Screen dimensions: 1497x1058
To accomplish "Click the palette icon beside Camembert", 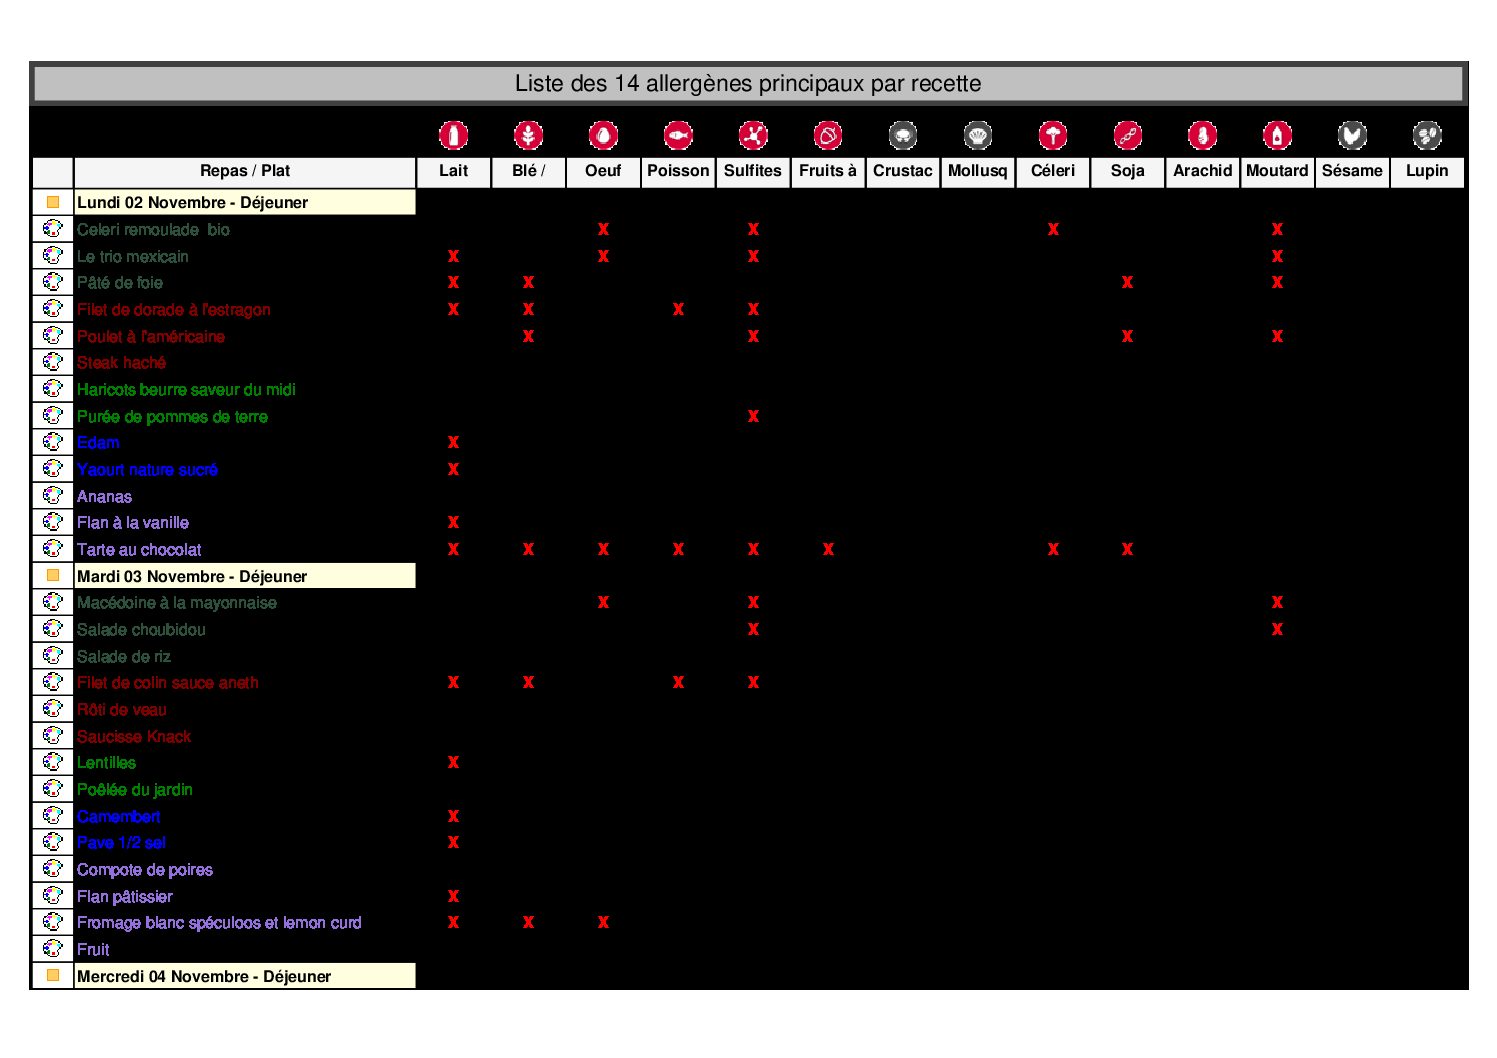I will [53, 816].
